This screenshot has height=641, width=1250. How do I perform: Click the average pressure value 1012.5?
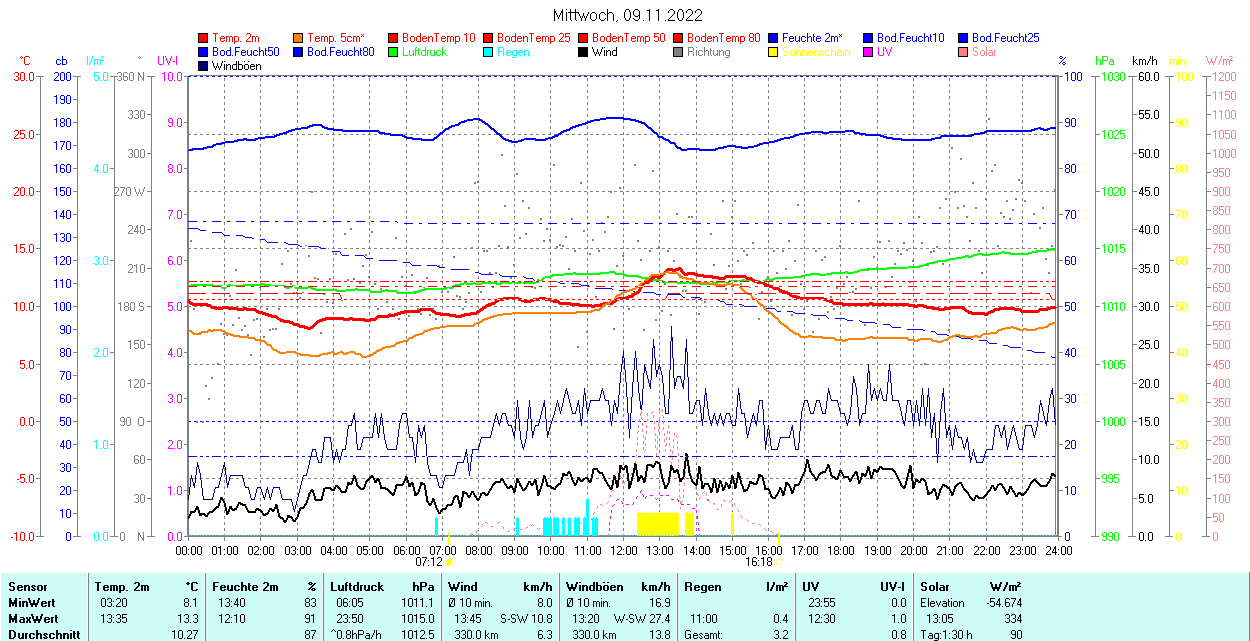(x=419, y=635)
